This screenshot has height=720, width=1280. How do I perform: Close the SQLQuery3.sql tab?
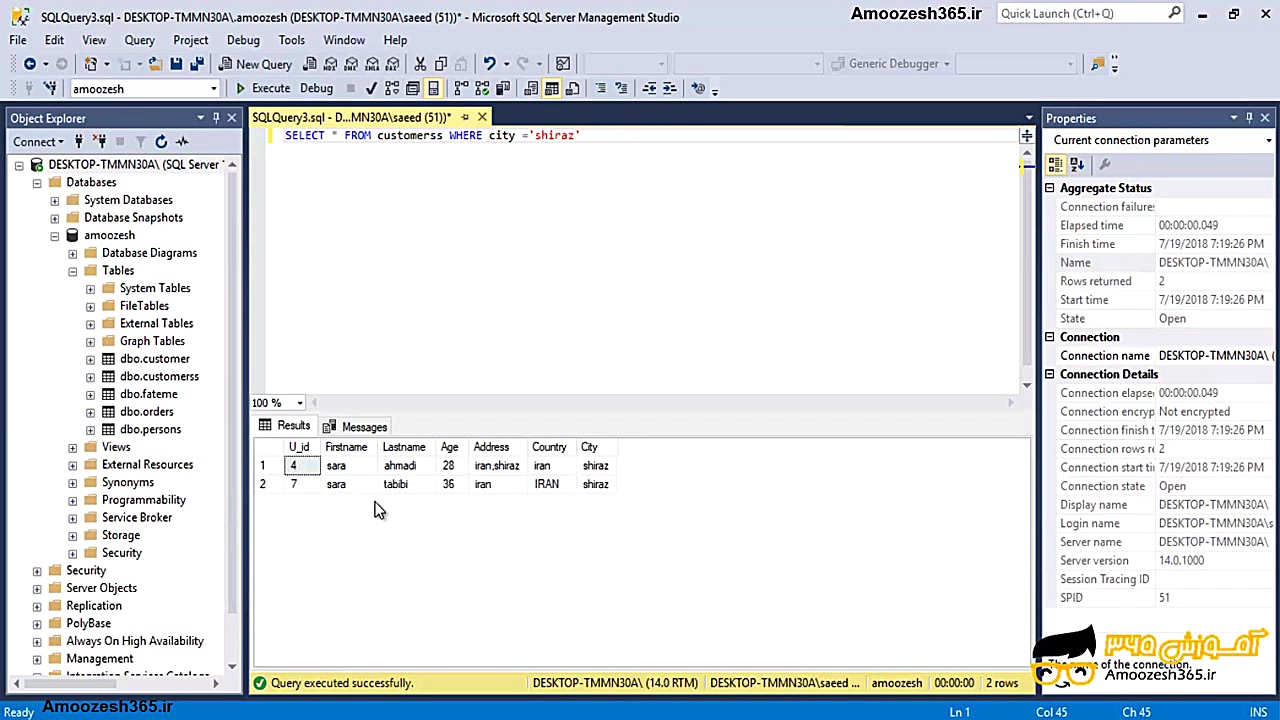point(482,118)
